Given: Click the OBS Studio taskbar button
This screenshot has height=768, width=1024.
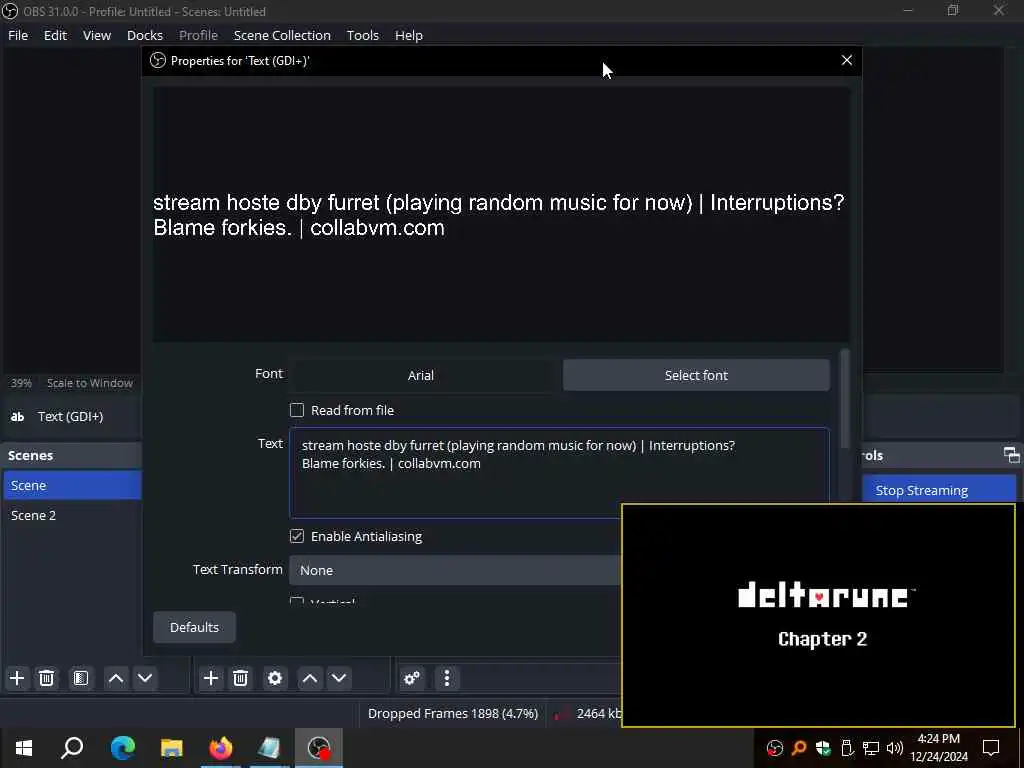Looking at the screenshot, I should [x=319, y=748].
